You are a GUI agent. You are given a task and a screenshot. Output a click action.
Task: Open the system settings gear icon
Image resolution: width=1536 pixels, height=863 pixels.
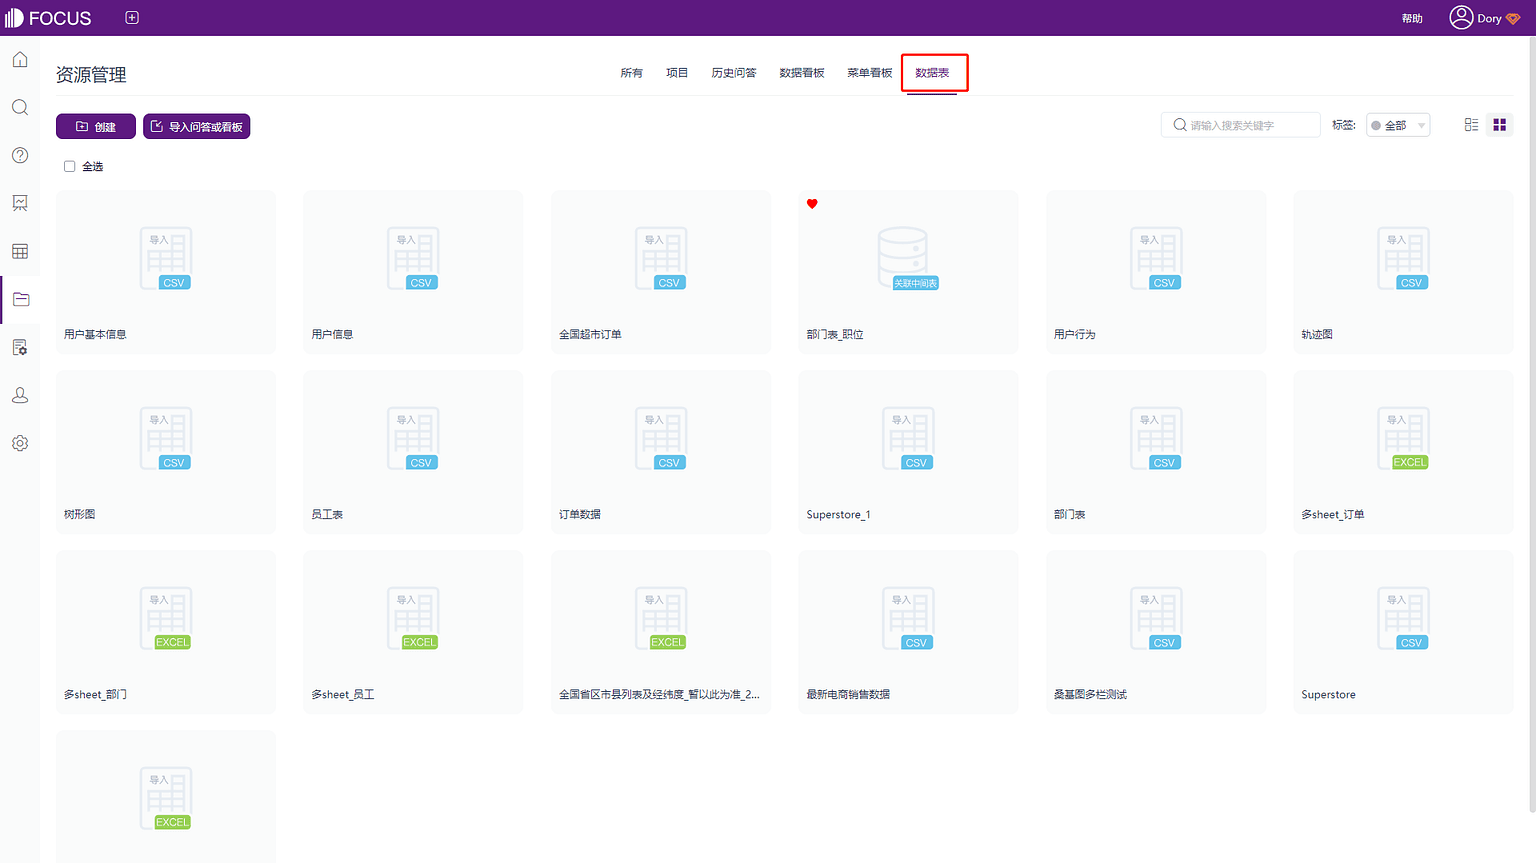20,443
